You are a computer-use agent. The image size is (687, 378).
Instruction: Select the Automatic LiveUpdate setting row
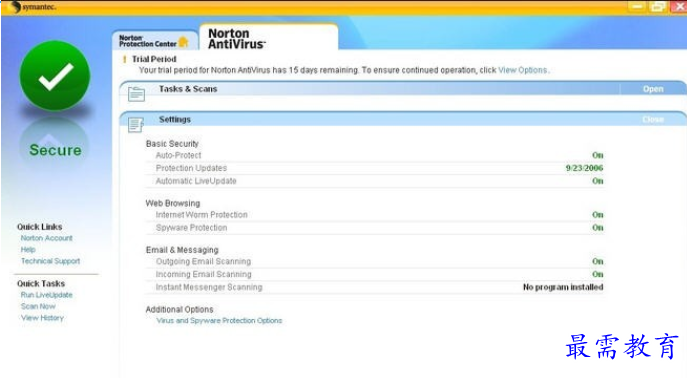coord(375,181)
